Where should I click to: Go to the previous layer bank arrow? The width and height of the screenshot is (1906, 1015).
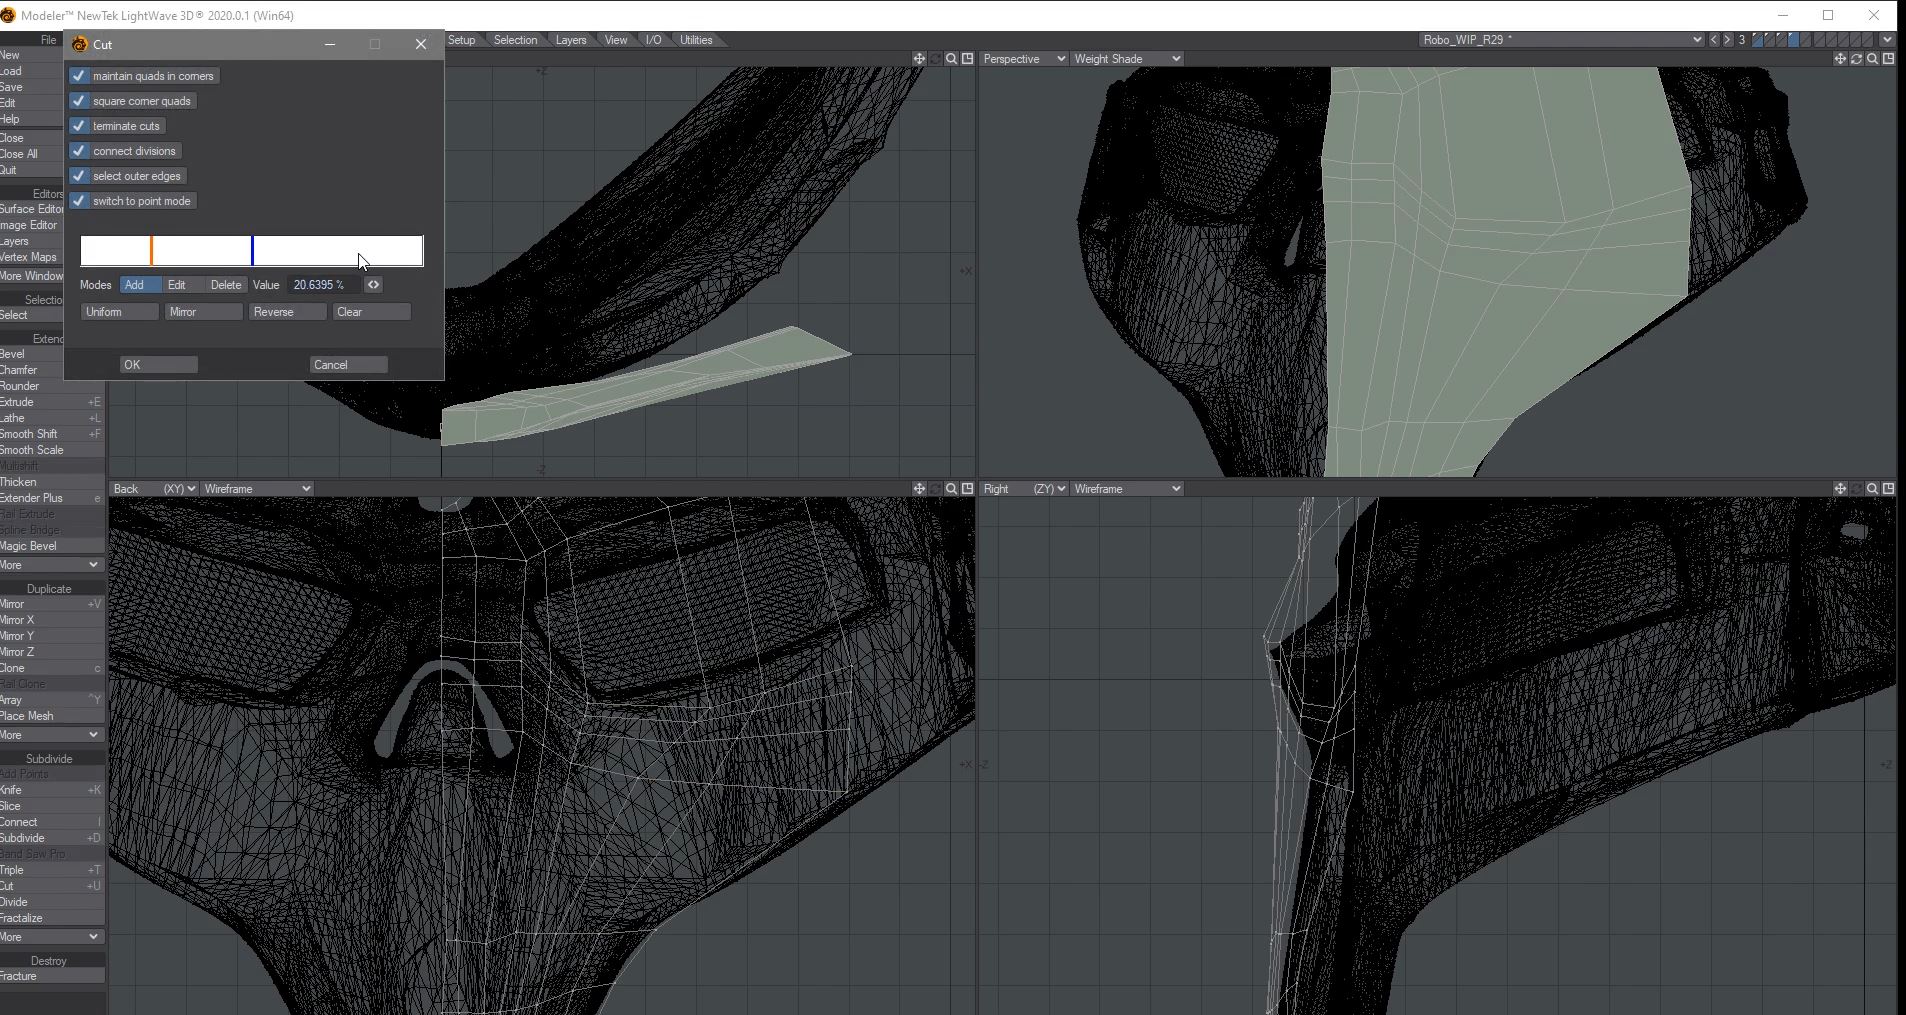click(1714, 40)
